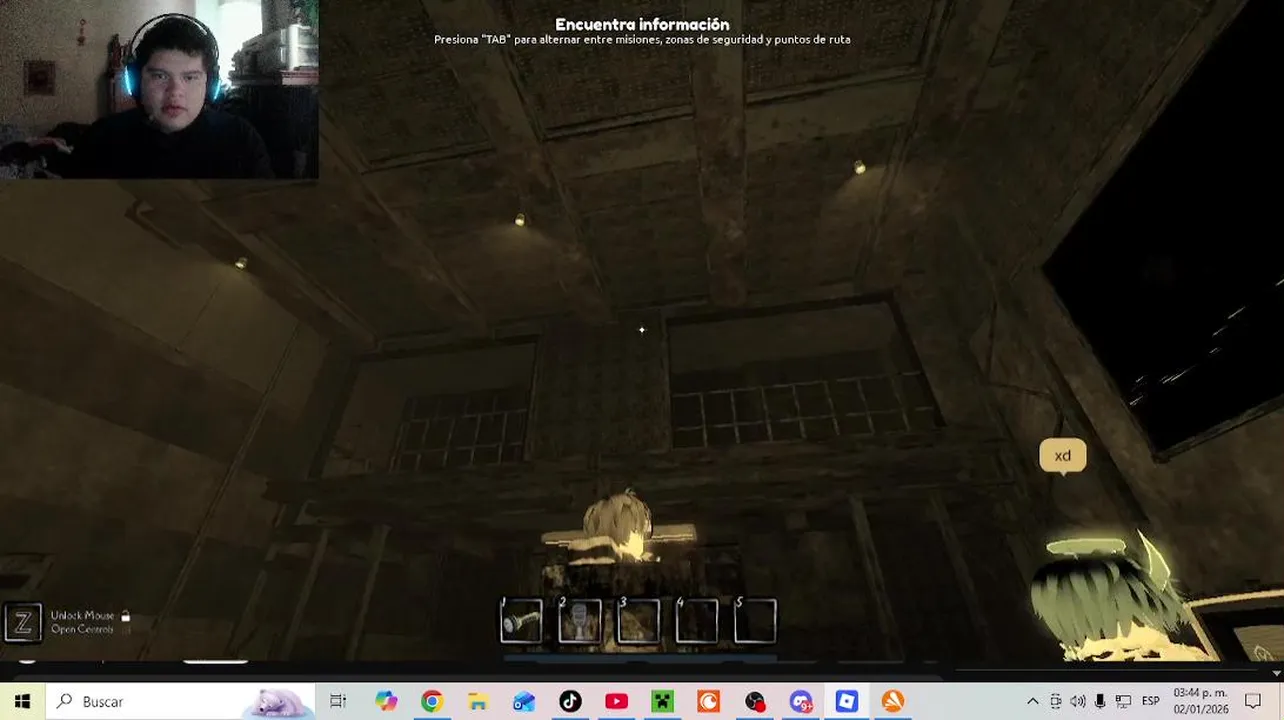Open Minecraft from the taskbar
Image resolution: width=1284 pixels, height=720 pixels.
(x=662, y=701)
